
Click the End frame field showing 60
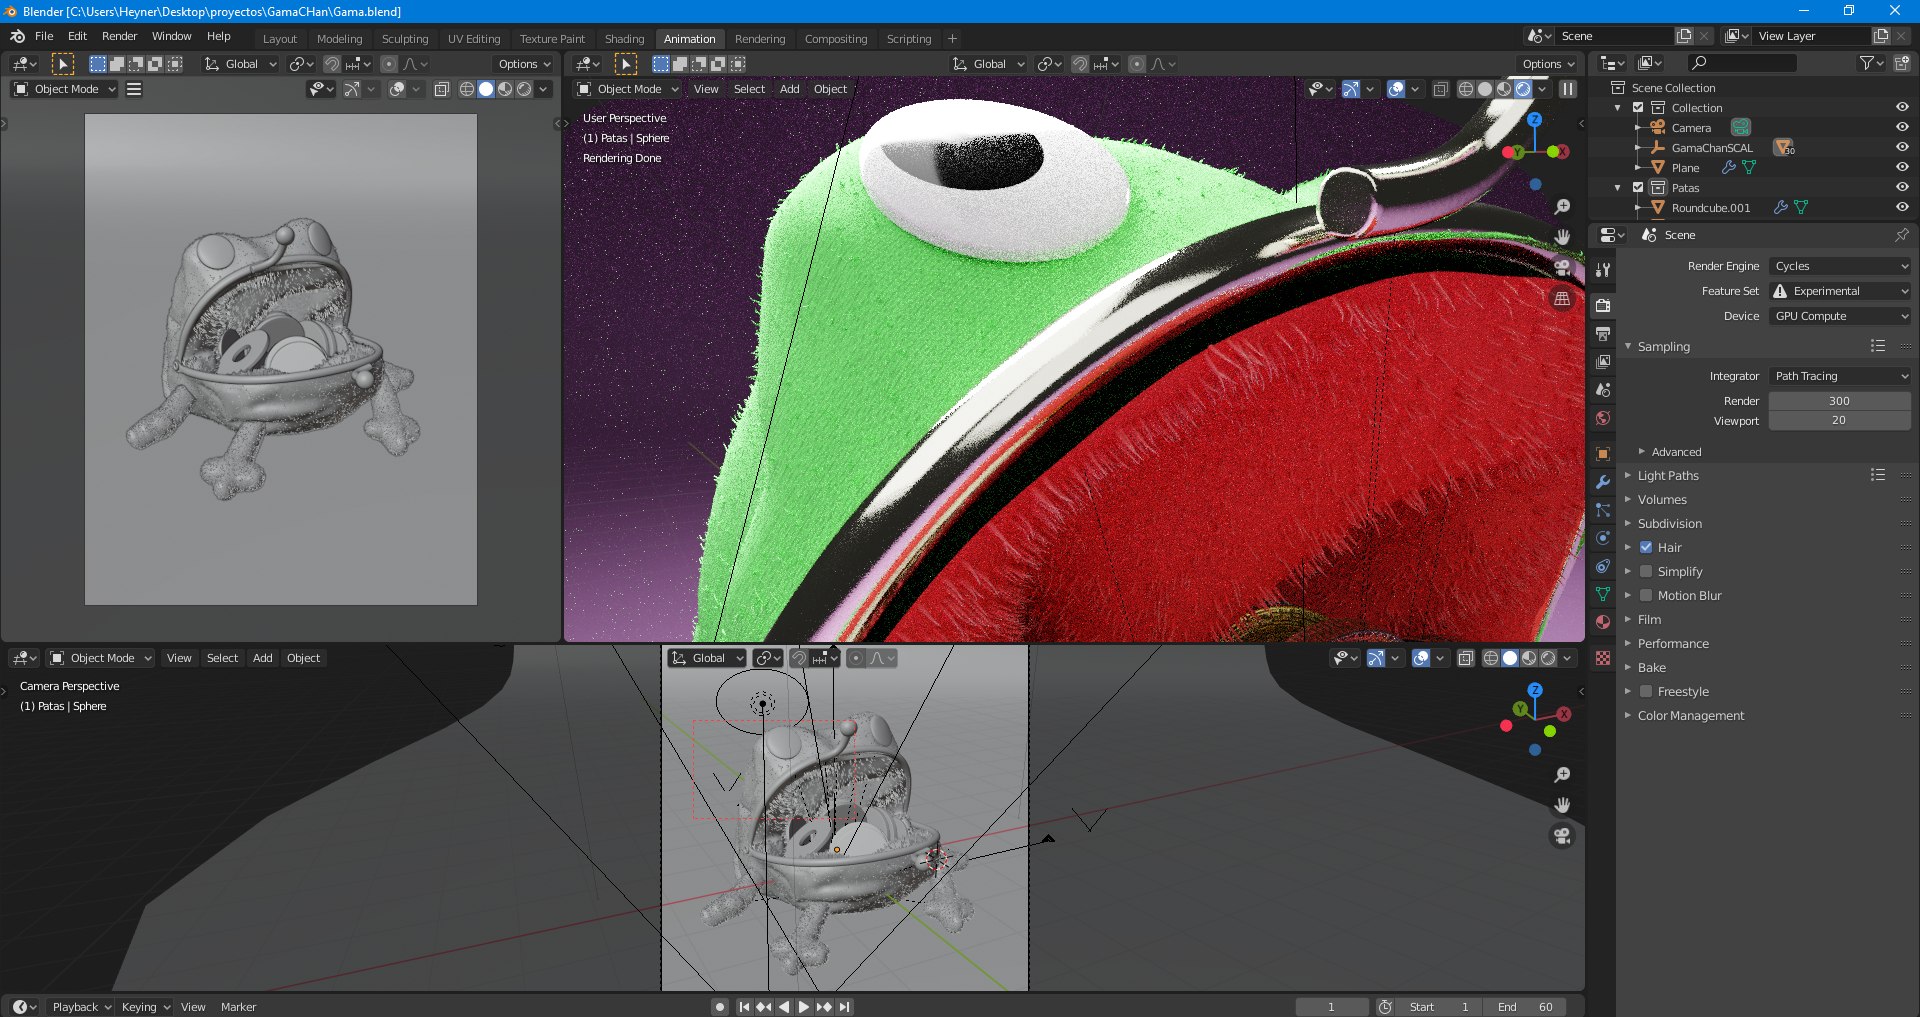[1526, 1007]
